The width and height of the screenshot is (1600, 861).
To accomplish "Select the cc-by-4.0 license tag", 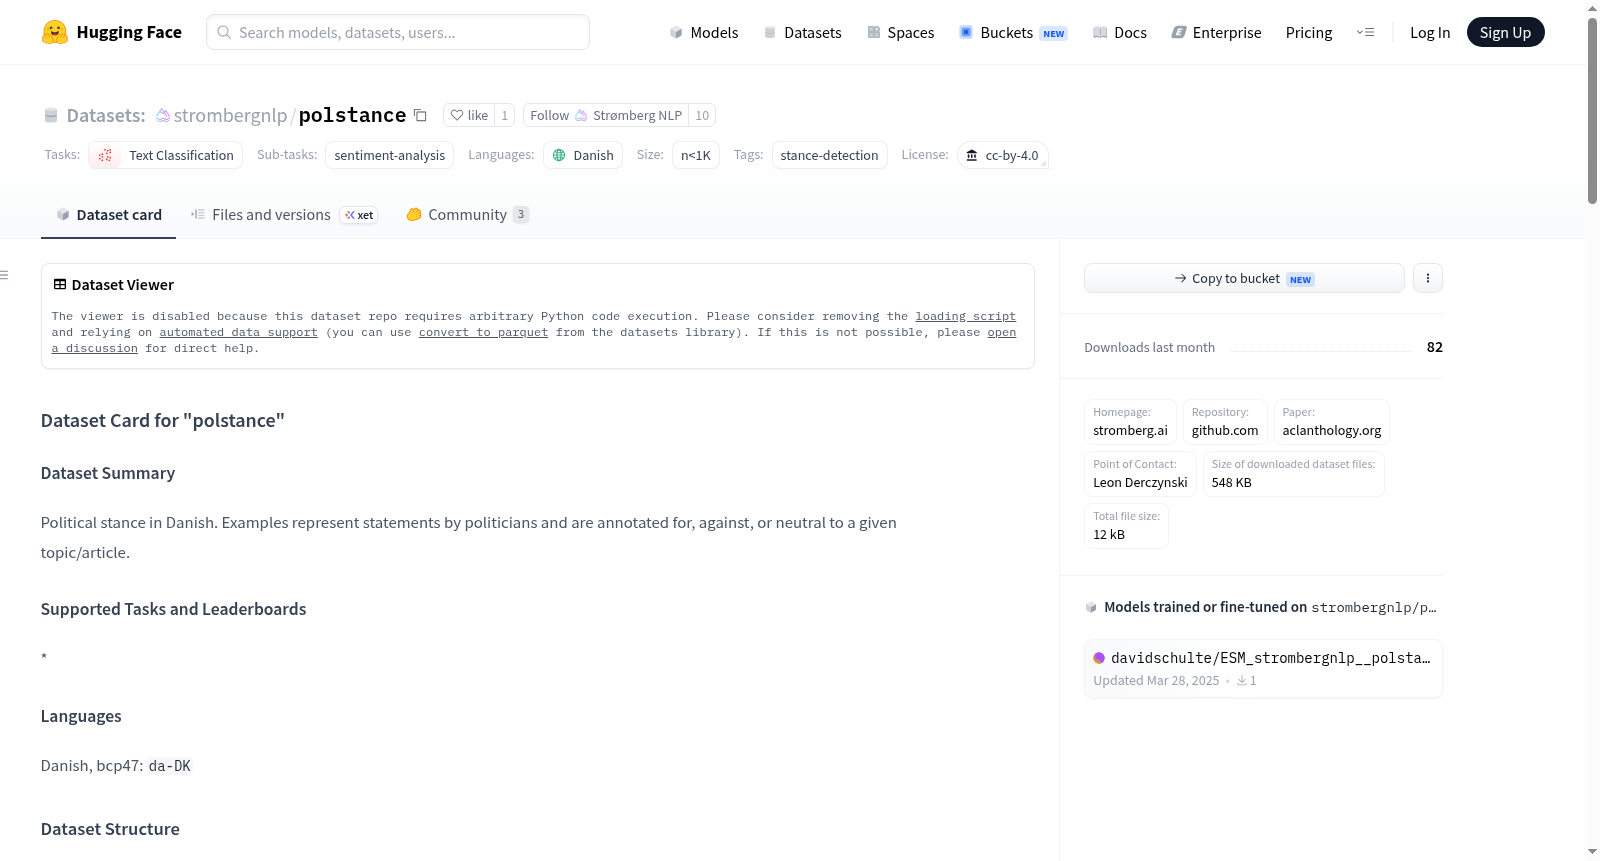I will tap(1003, 155).
